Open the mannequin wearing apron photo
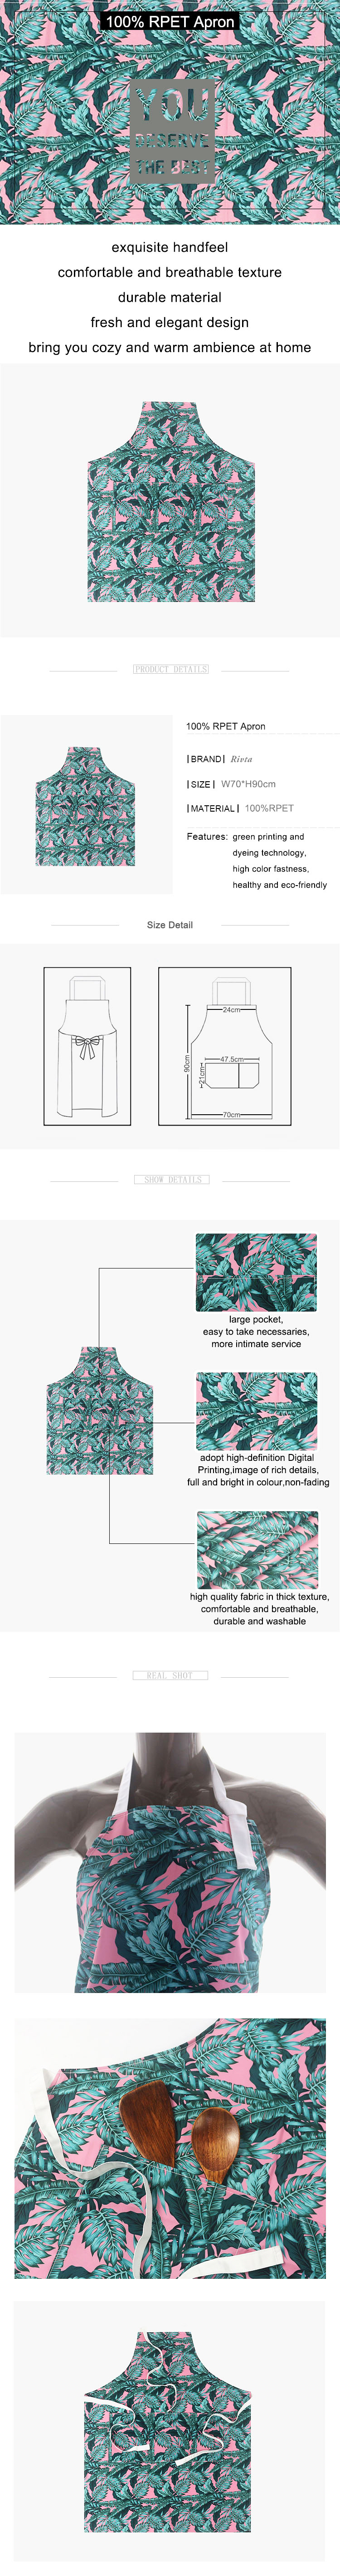Image resolution: width=340 pixels, height=2576 pixels. coord(170,1862)
